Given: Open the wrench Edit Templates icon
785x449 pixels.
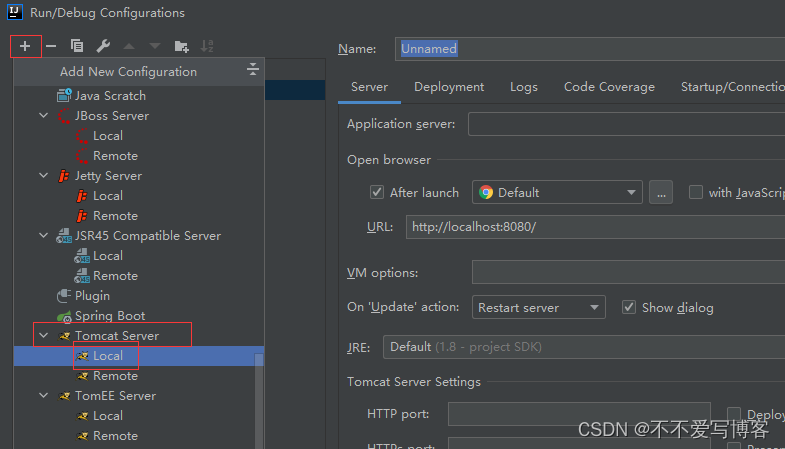Looking at the screenshot, I should click(103, 46).
